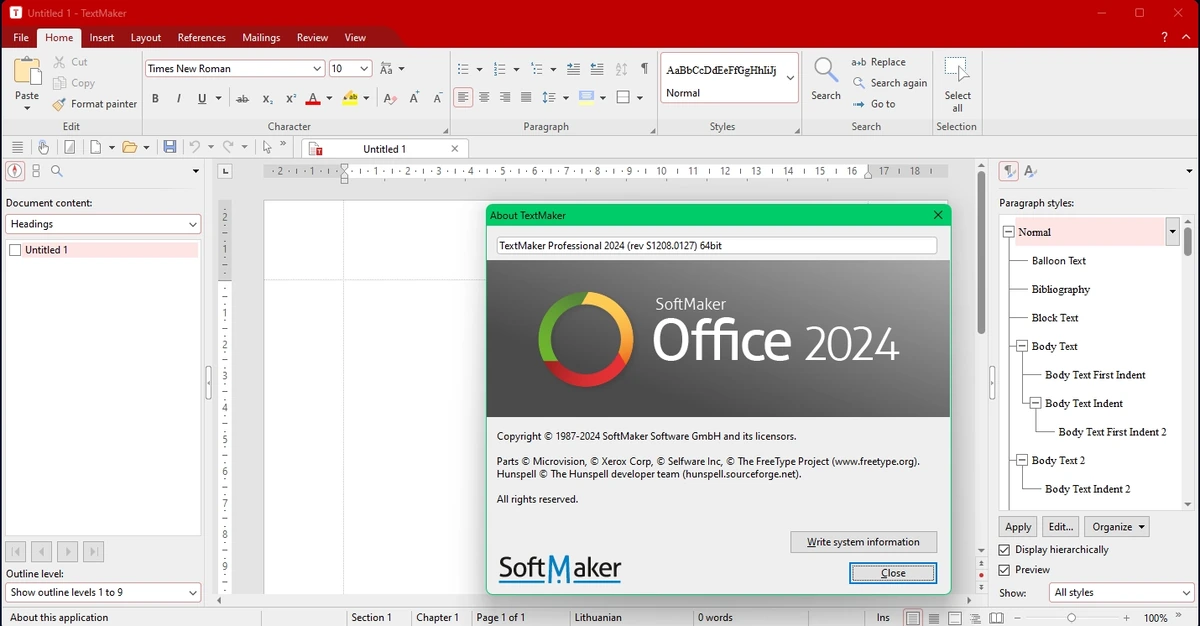Center align the paragraph
The width and height of the screenshot is (1200, 626).
(x=484, y=97)
